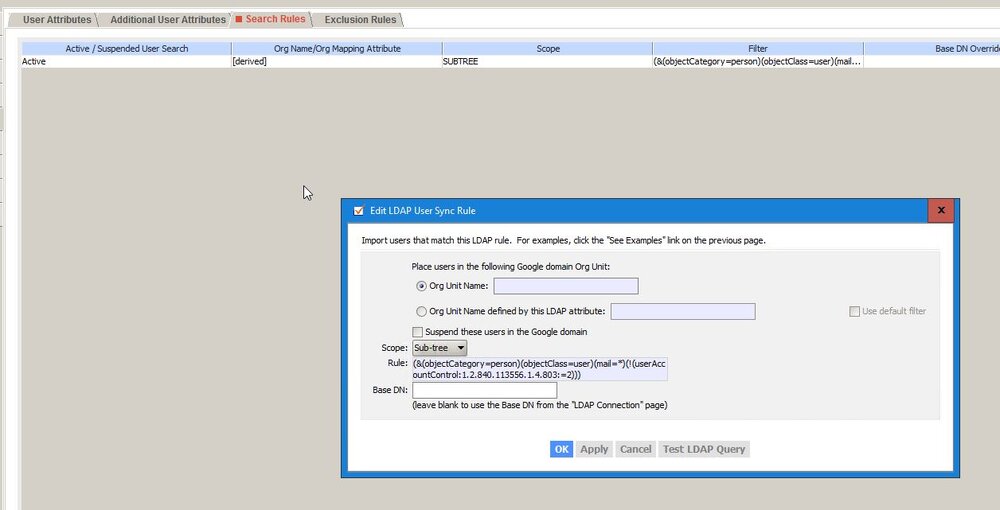Focus the Base DN input field
The width and height of the screenshot is (1000, 510).
click(485, 390)
